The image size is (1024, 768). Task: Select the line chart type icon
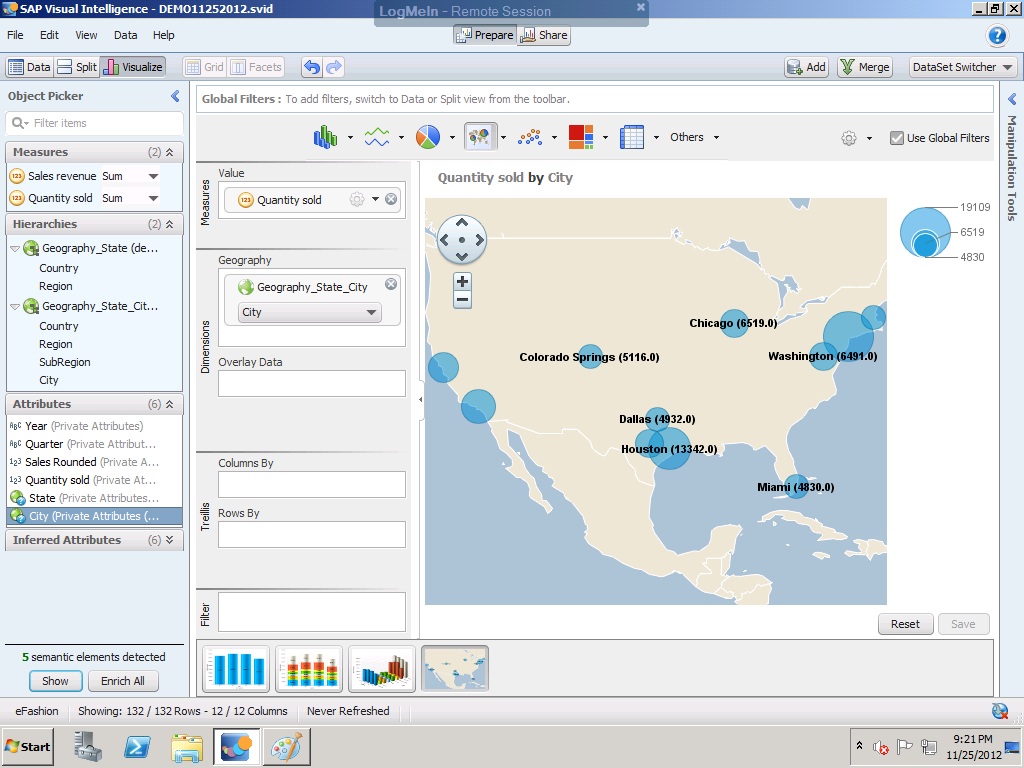tap(377, 137)
